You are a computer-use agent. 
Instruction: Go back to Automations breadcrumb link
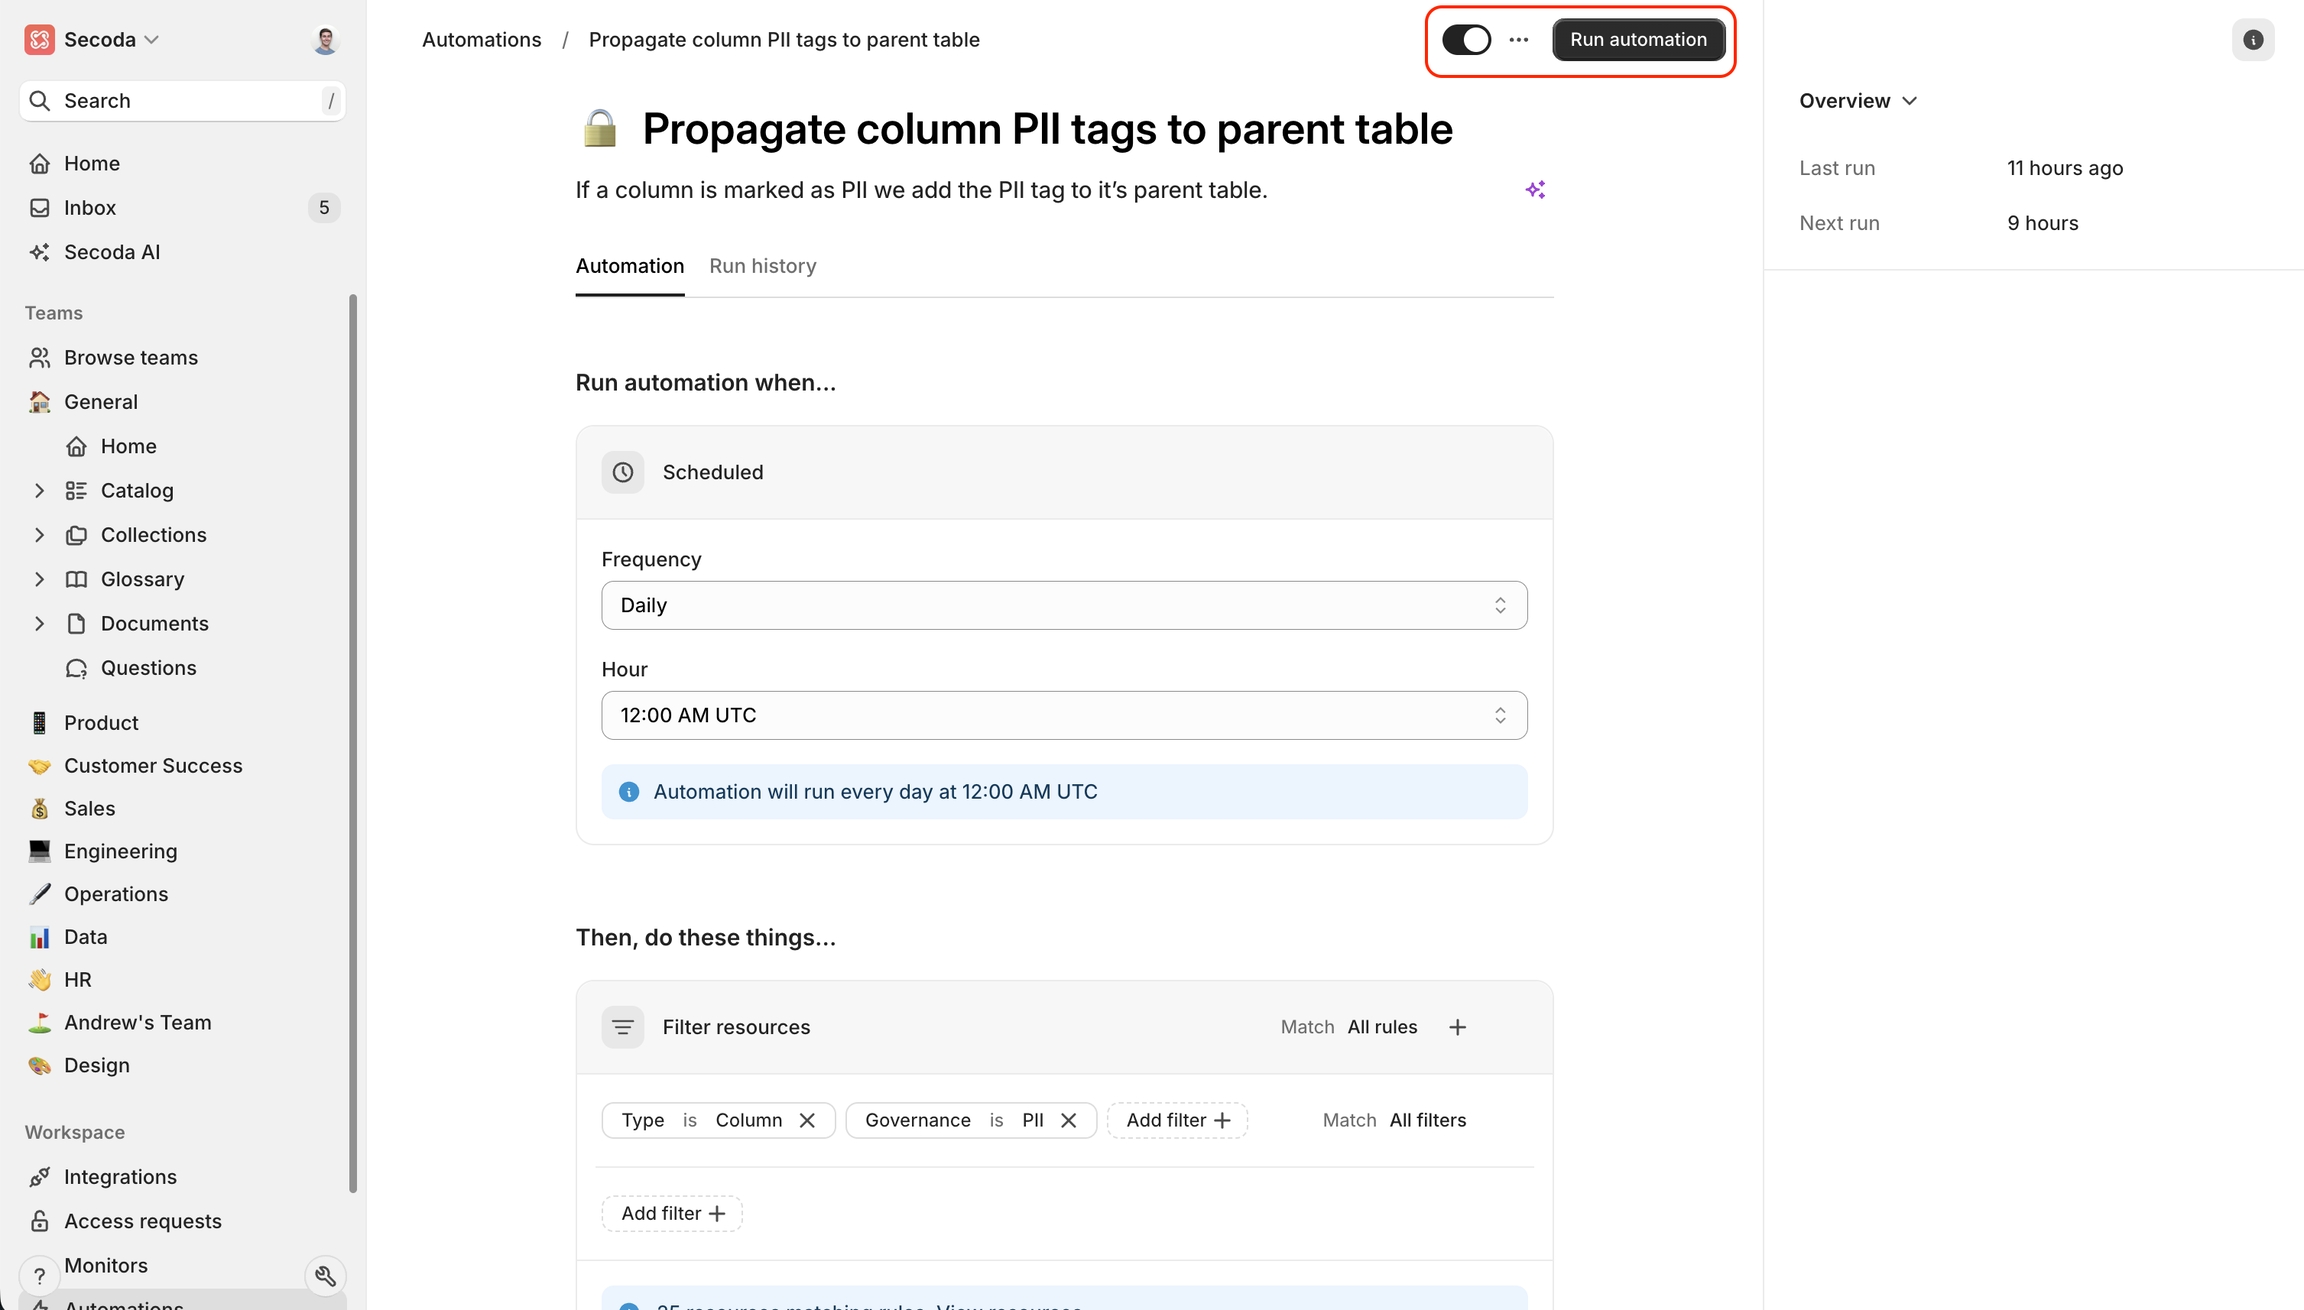point(481,40)
